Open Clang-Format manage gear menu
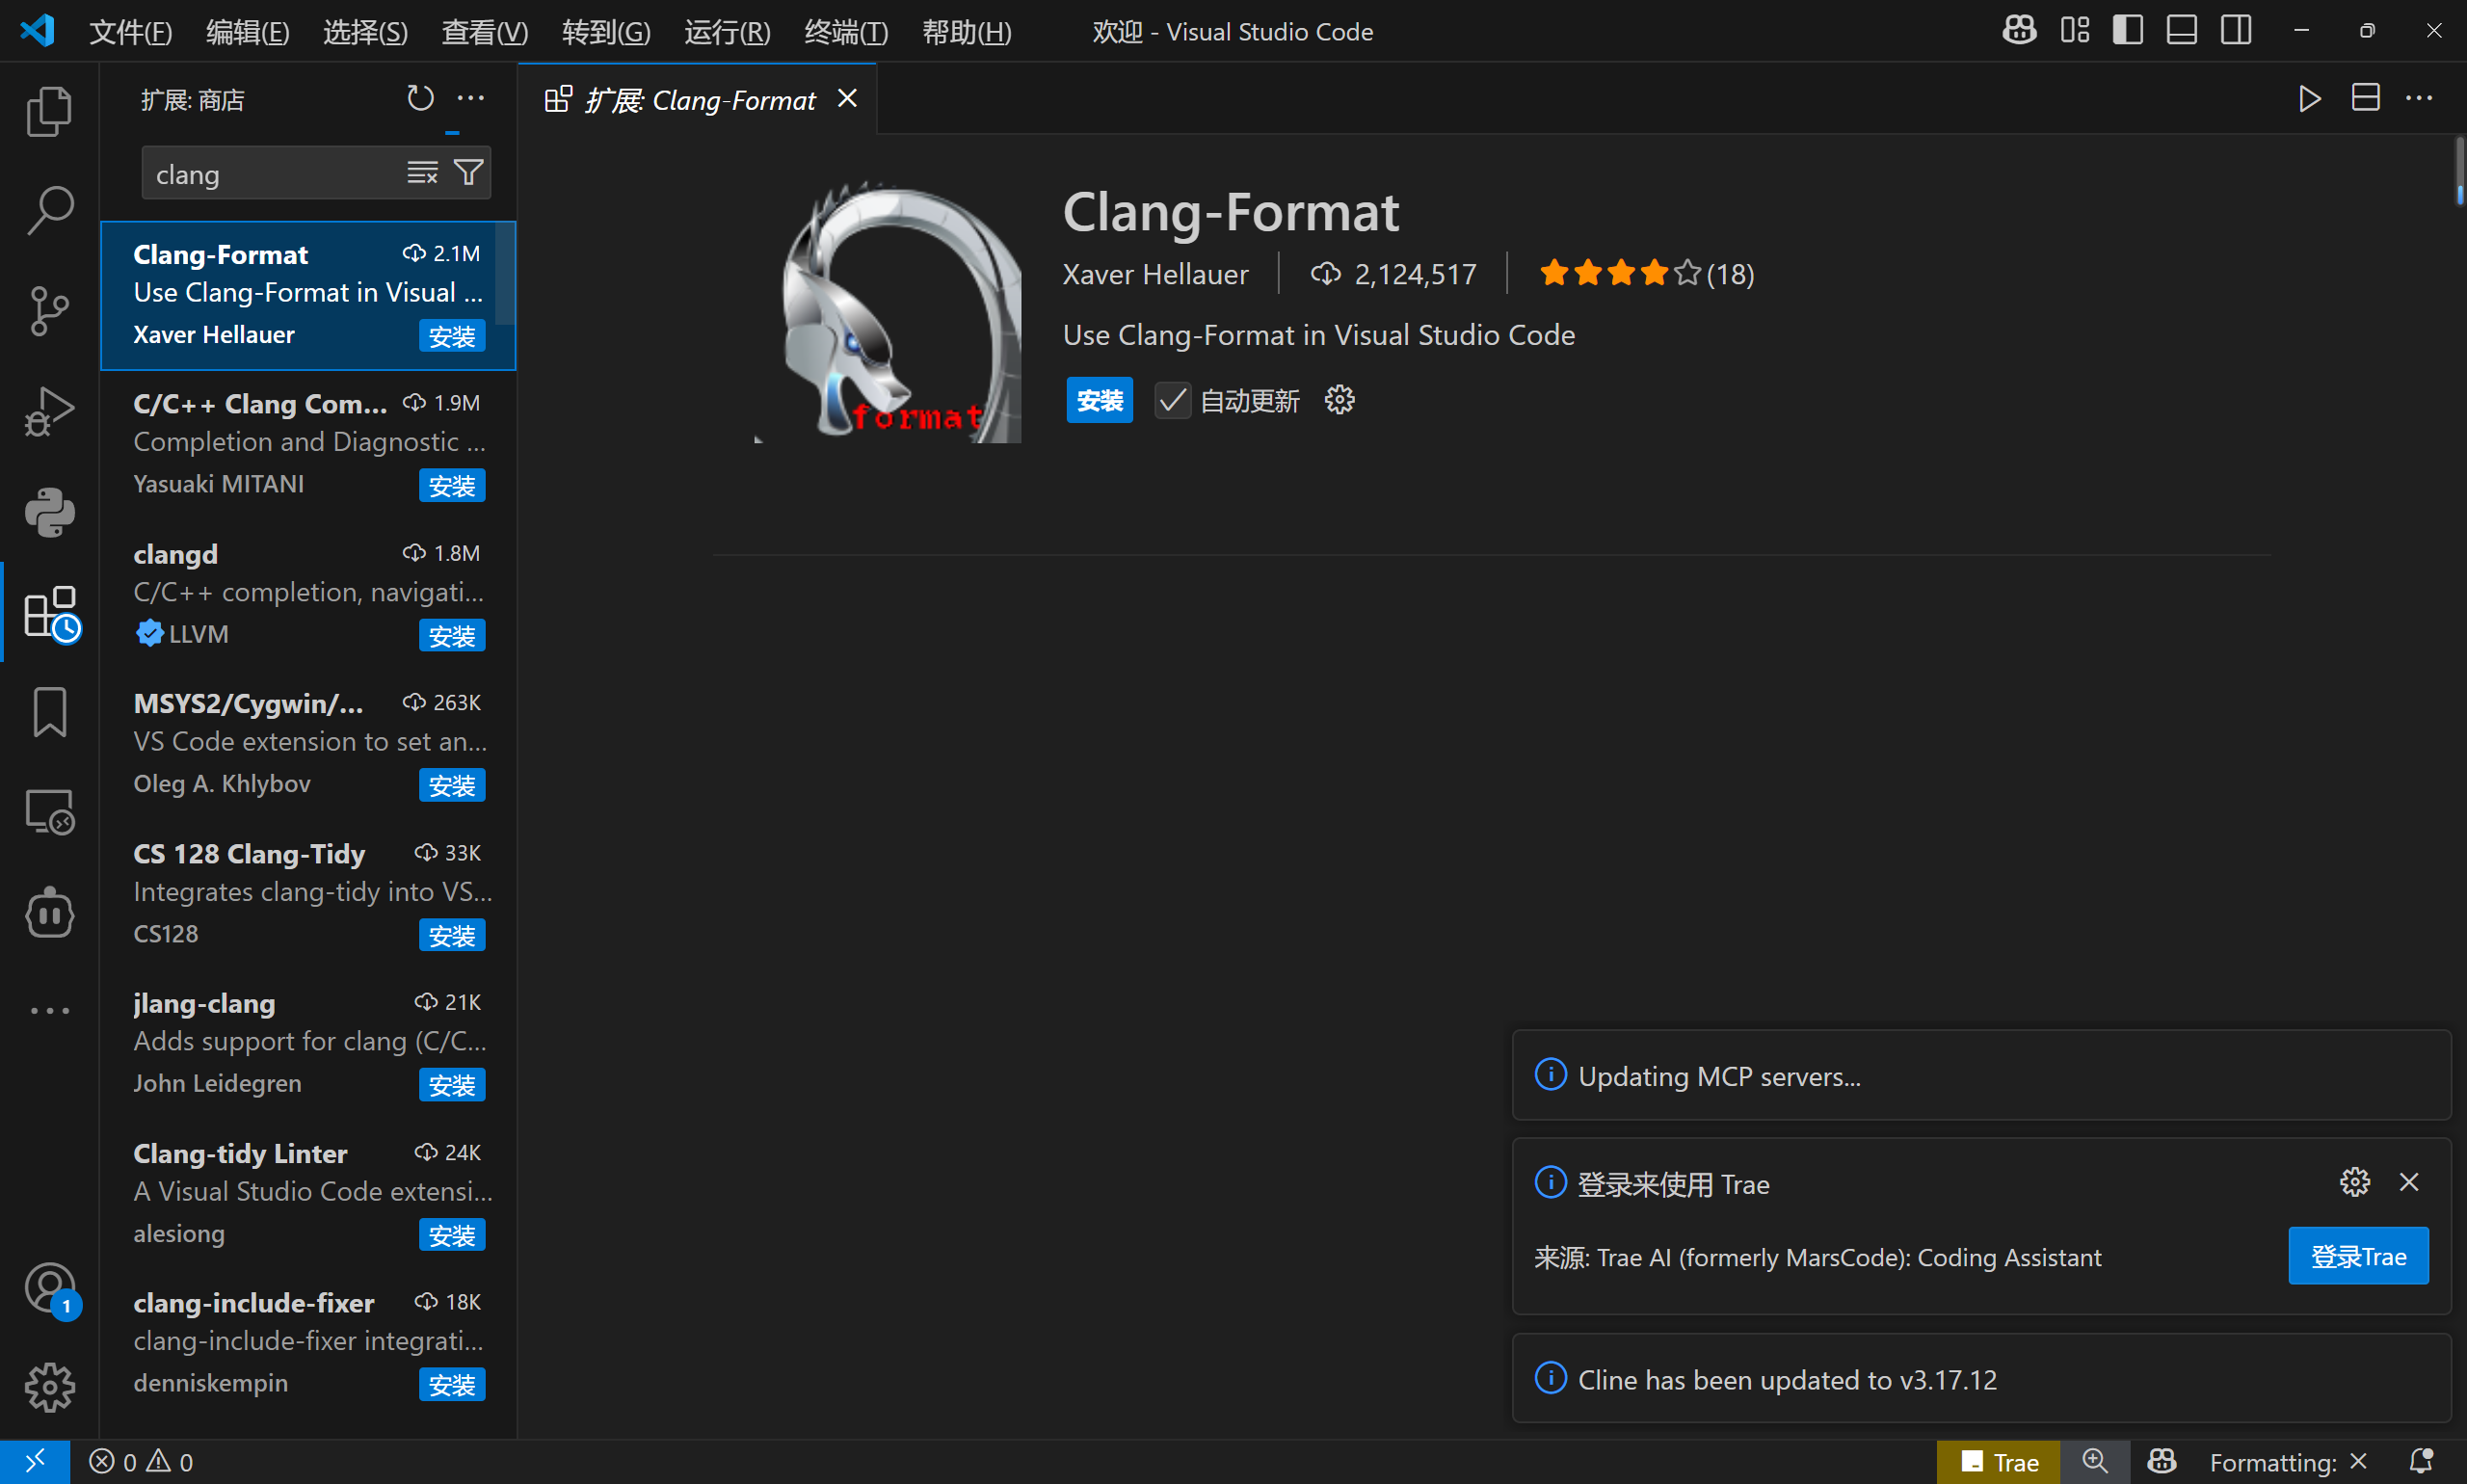The height and width of the screenshot is (1484, 2467). pyautogui.click(x=1339, y=401)
